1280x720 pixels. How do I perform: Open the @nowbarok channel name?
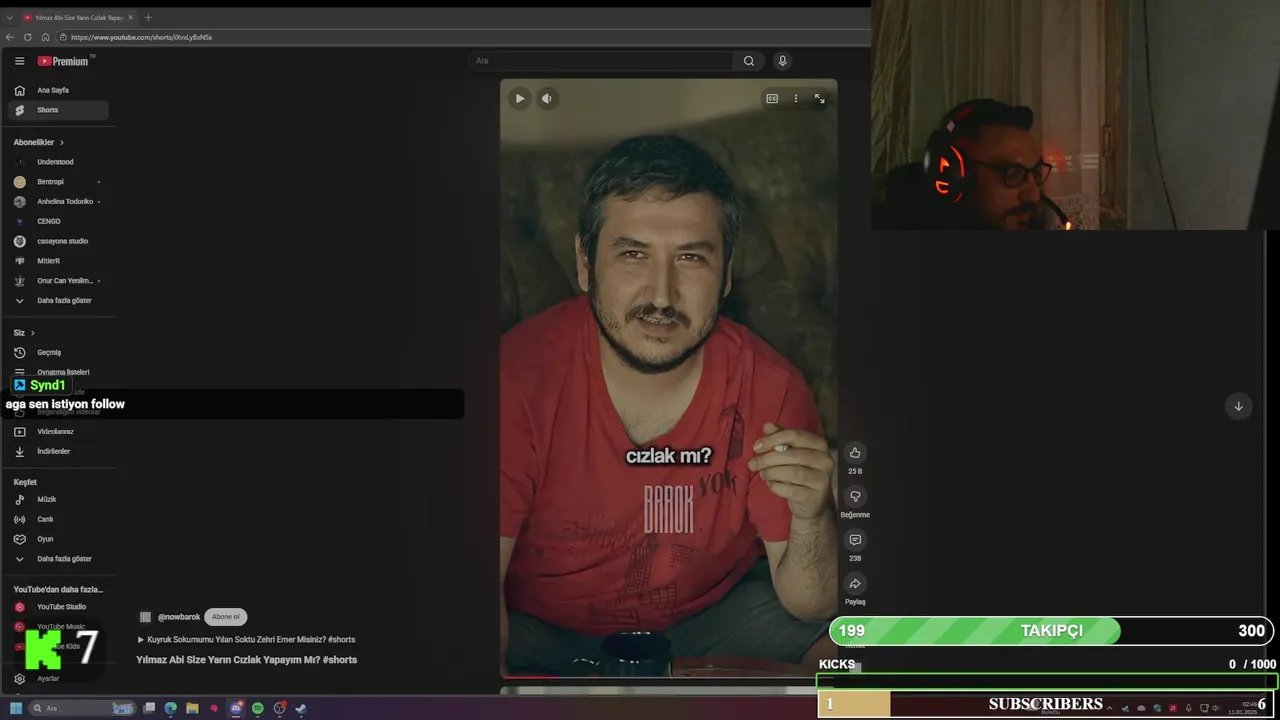[x=179, y=617]
